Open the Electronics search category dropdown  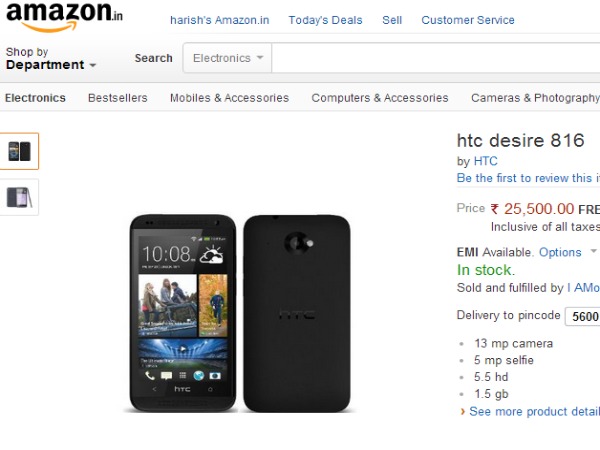point(228,58)
